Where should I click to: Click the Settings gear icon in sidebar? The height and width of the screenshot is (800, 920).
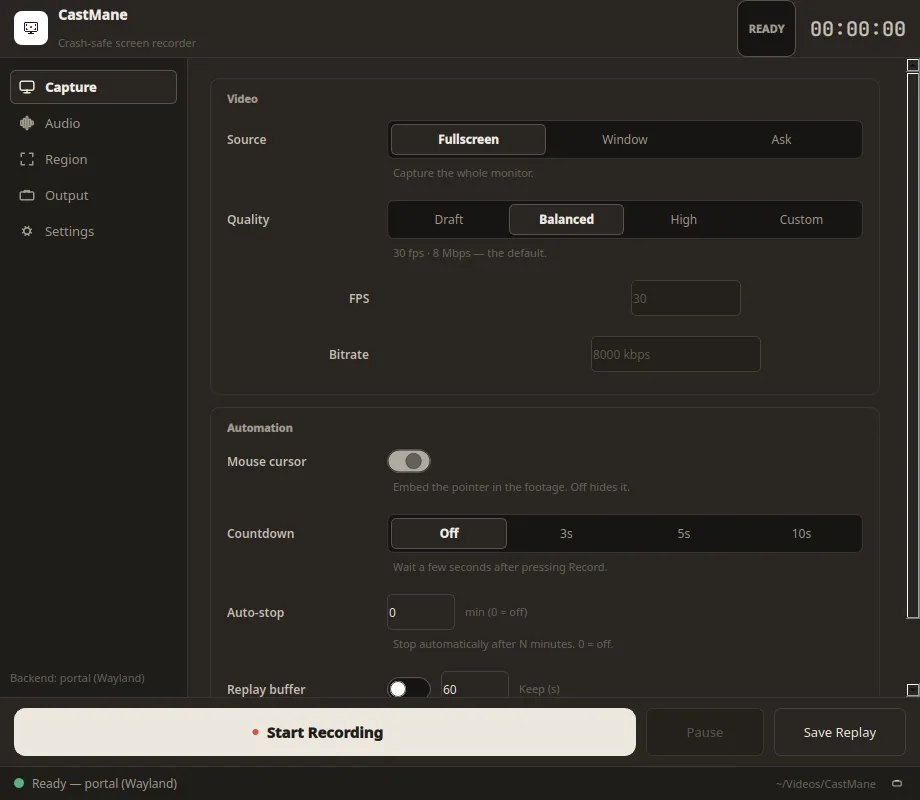tap(27, 231)
